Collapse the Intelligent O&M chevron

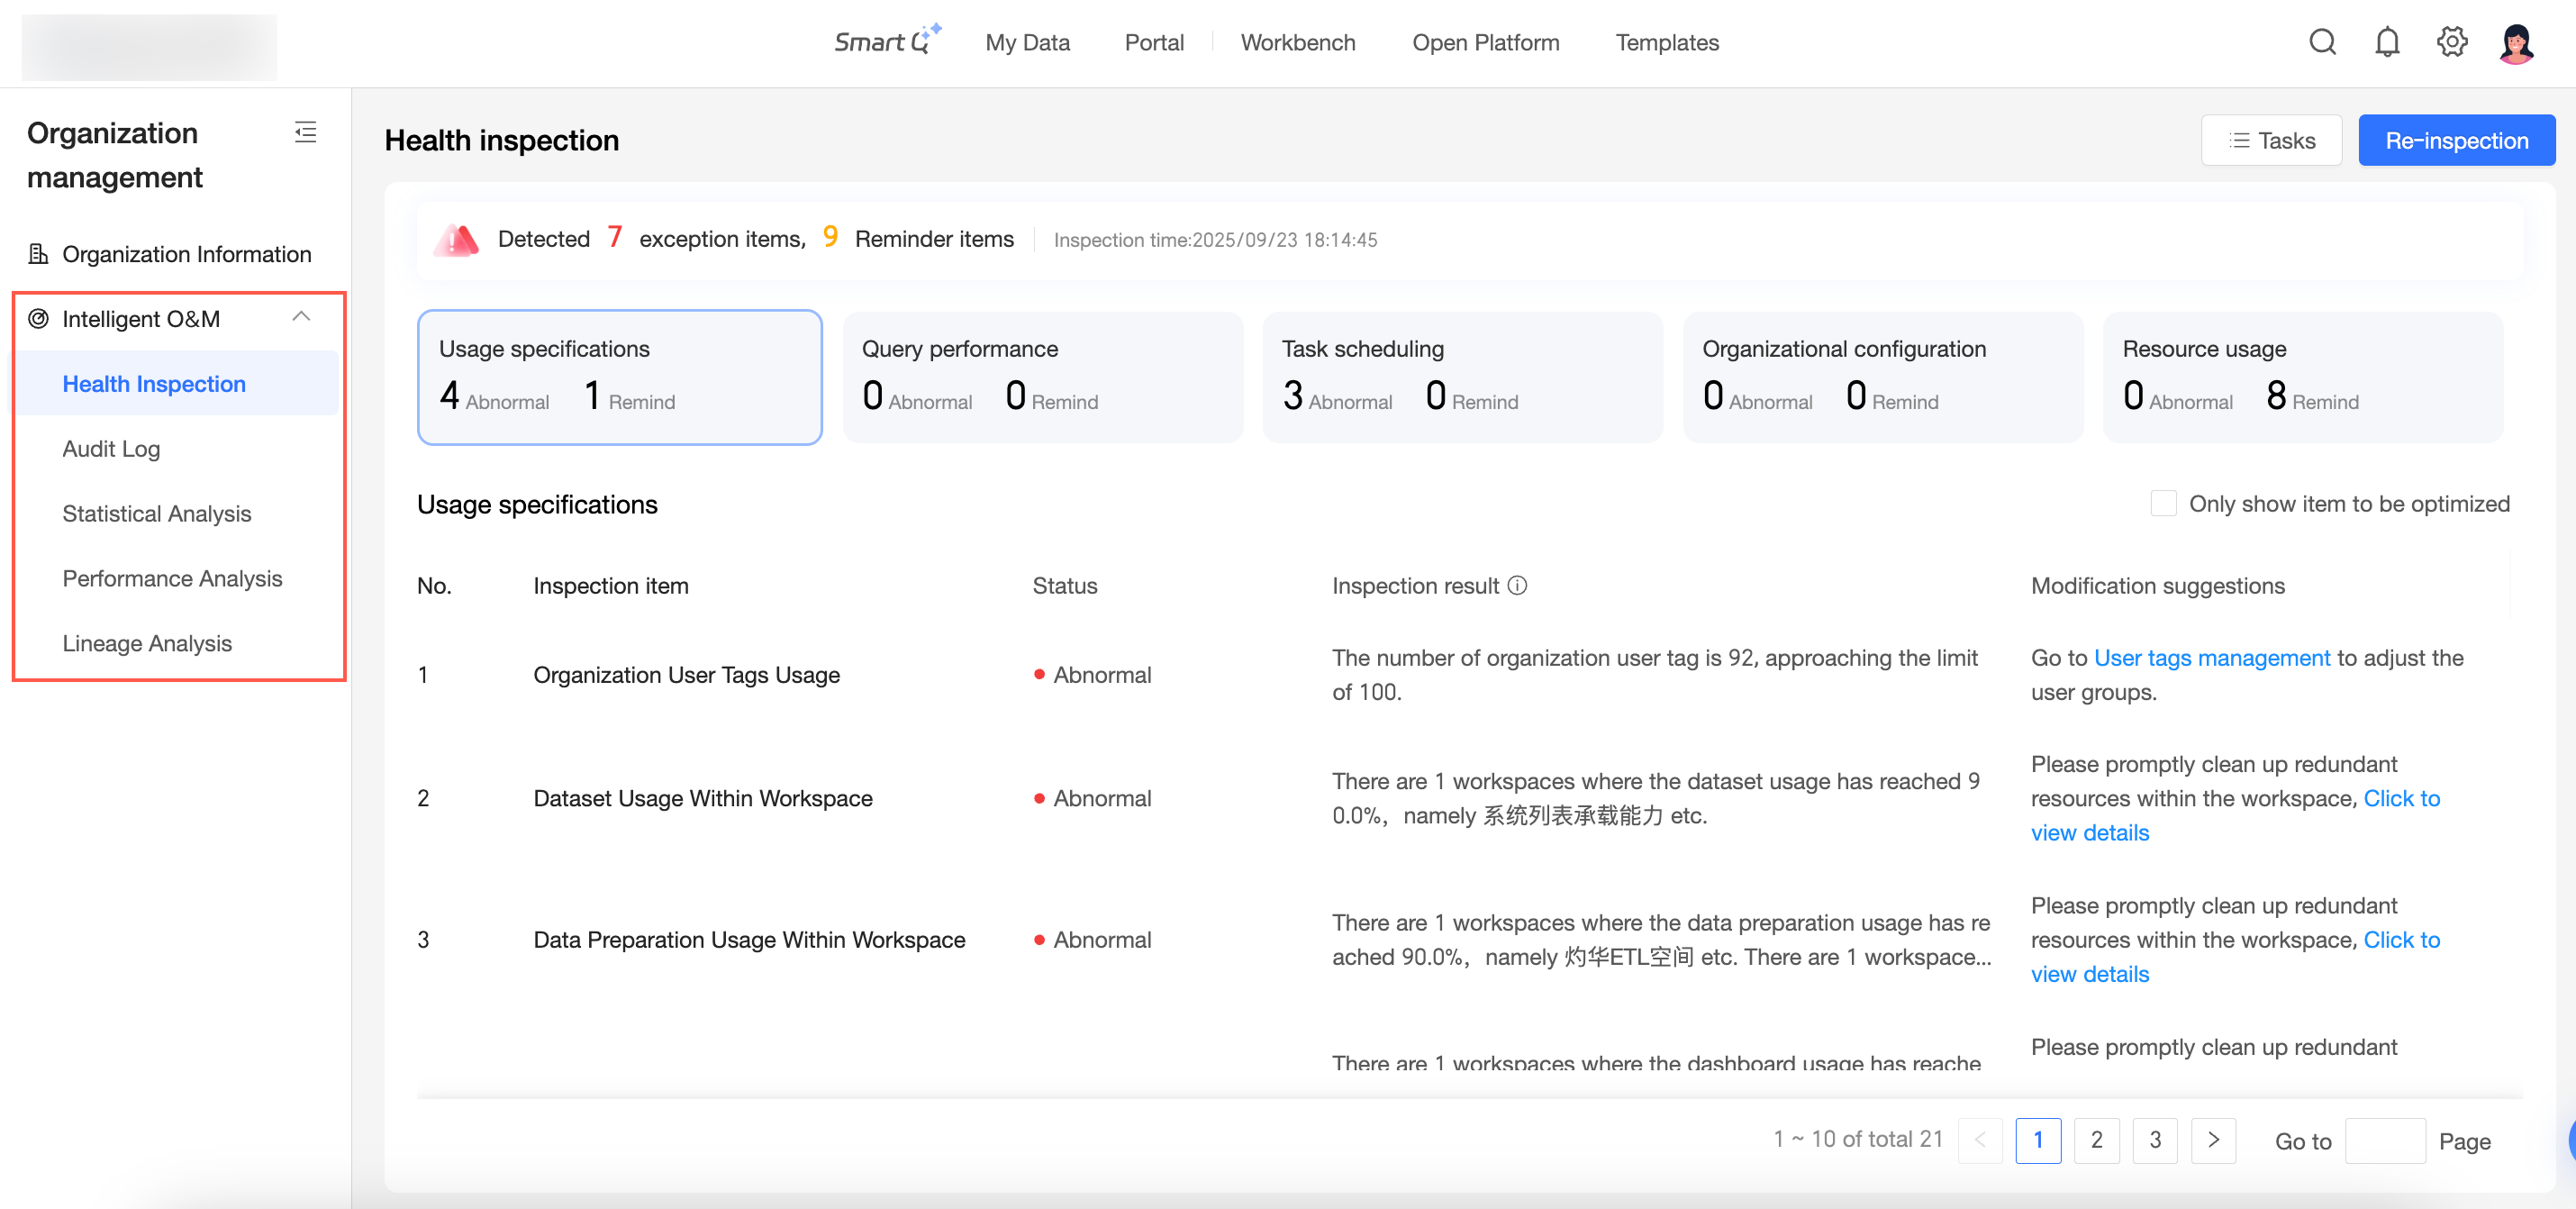(x=301, y=318)
